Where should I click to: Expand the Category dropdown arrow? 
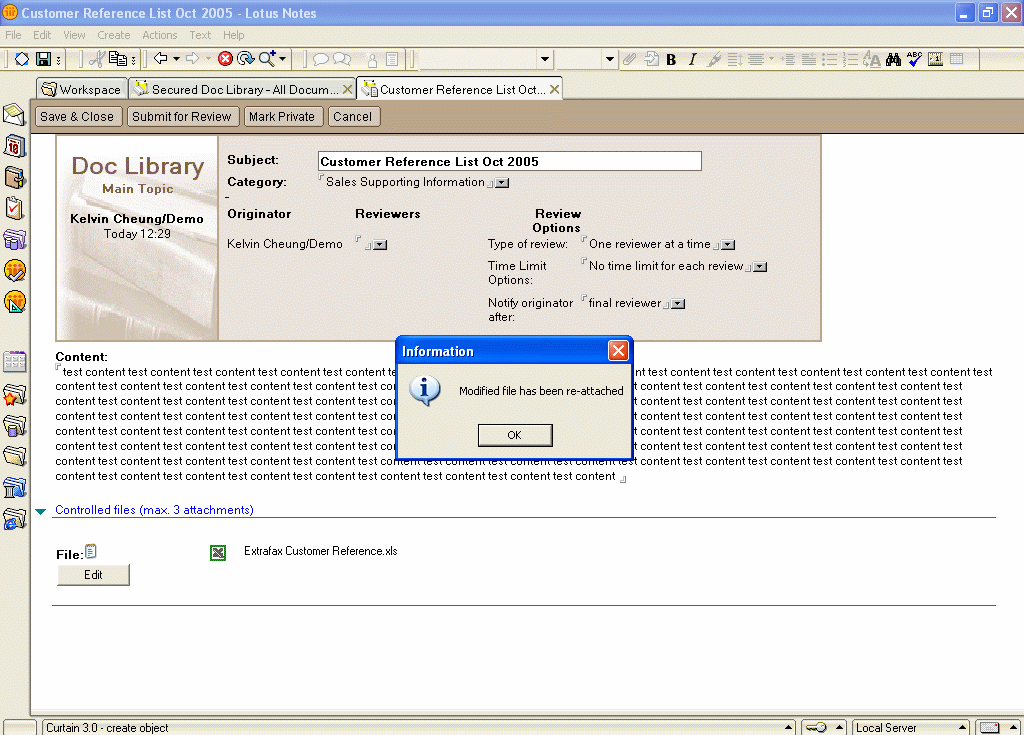point(503,183)
